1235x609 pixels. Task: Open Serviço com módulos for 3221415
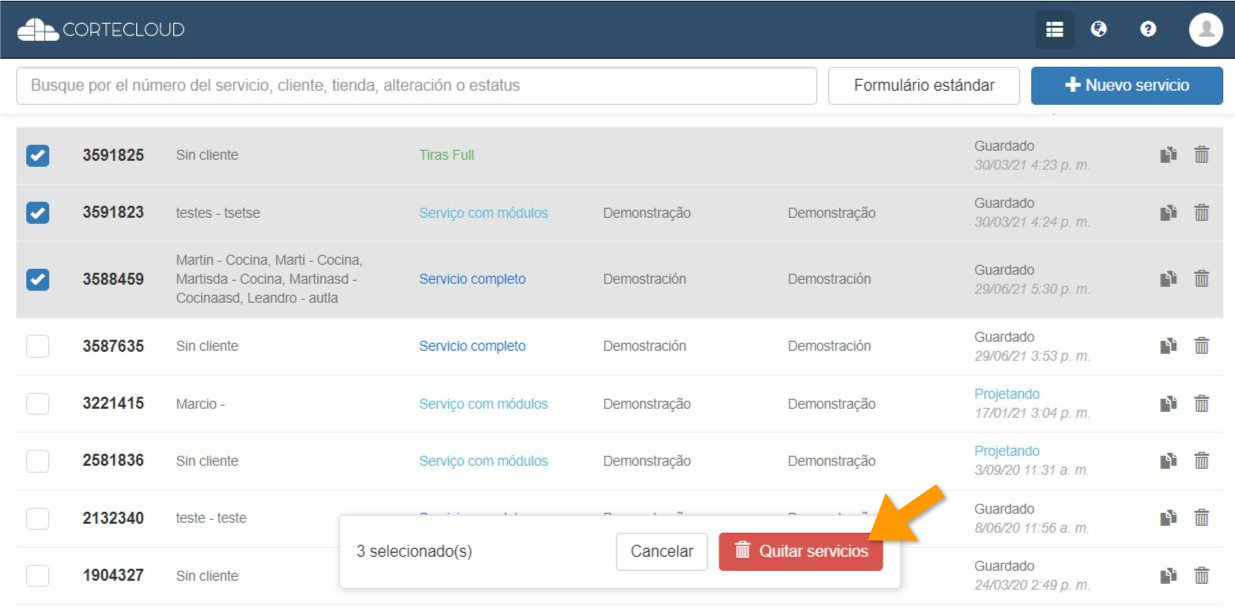pos(484,404)
